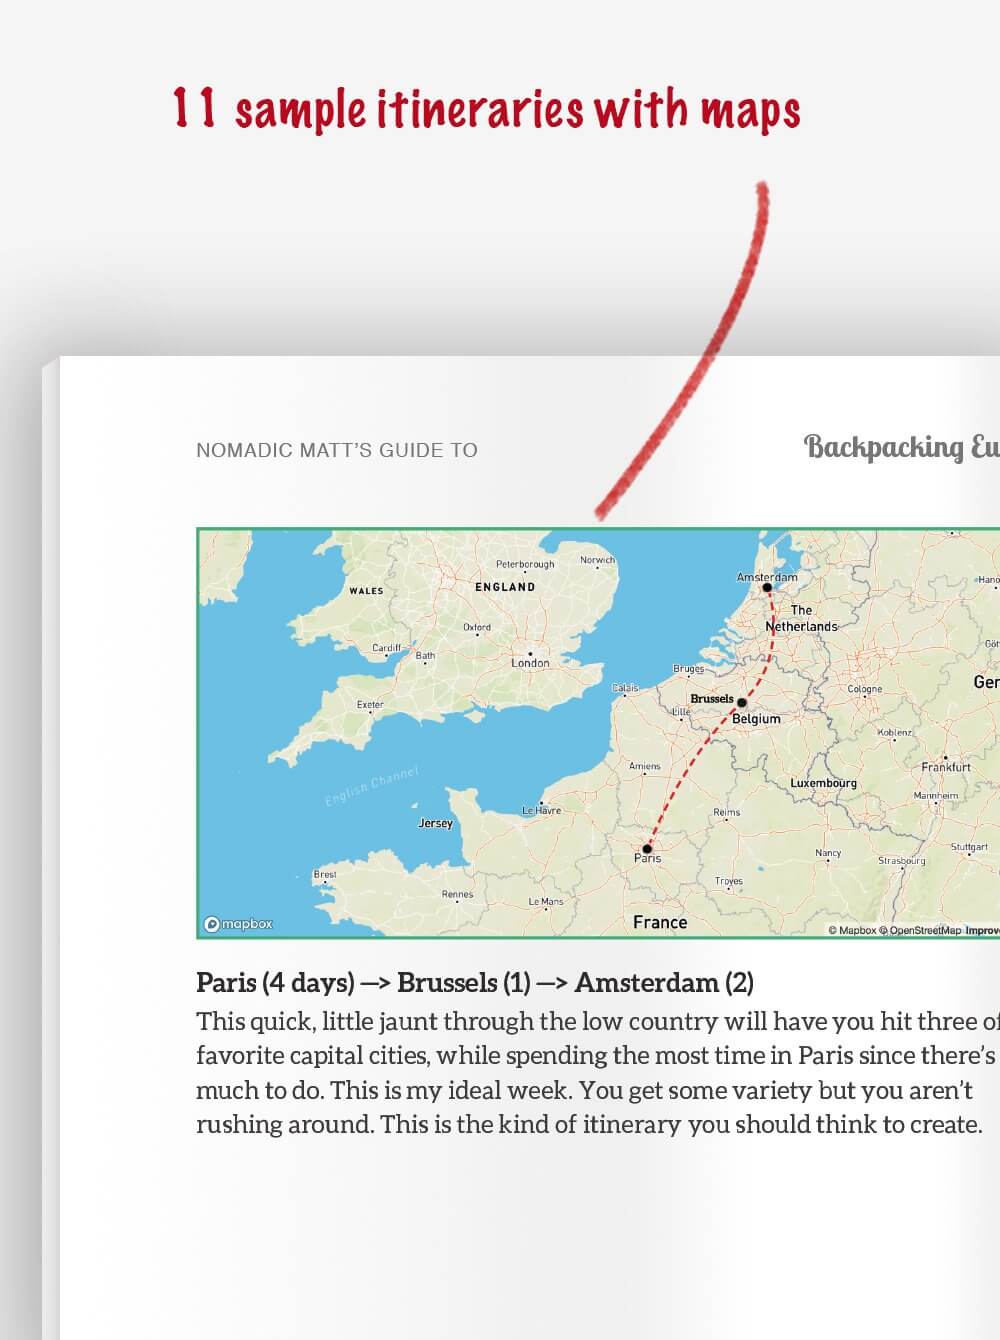Image resolution: width=1000 pixels, height=1340 pixels.
Task: Open the © Mapbox attribution link
Action: coord(852,930)
